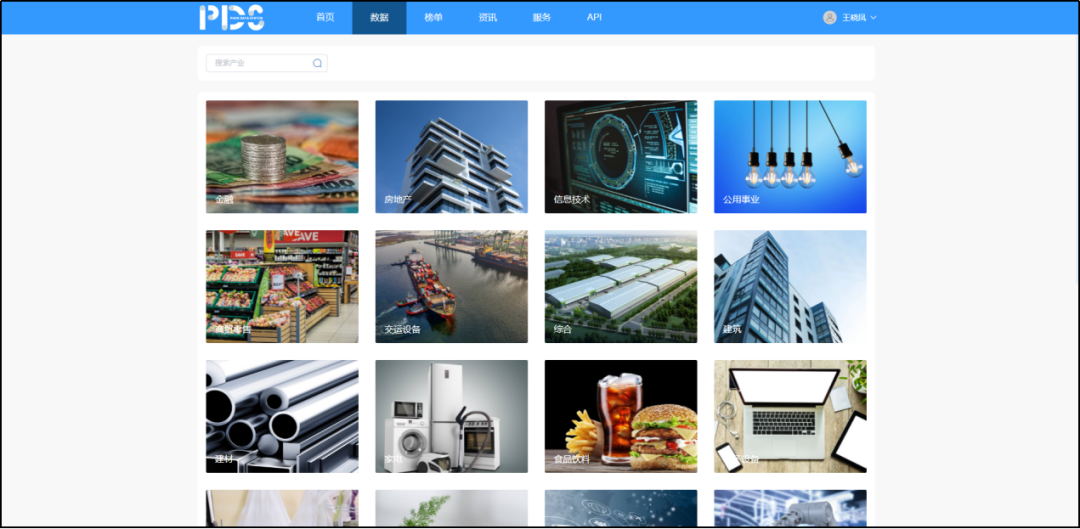Select the 家电 appliances thumbnail

point(451,416)
